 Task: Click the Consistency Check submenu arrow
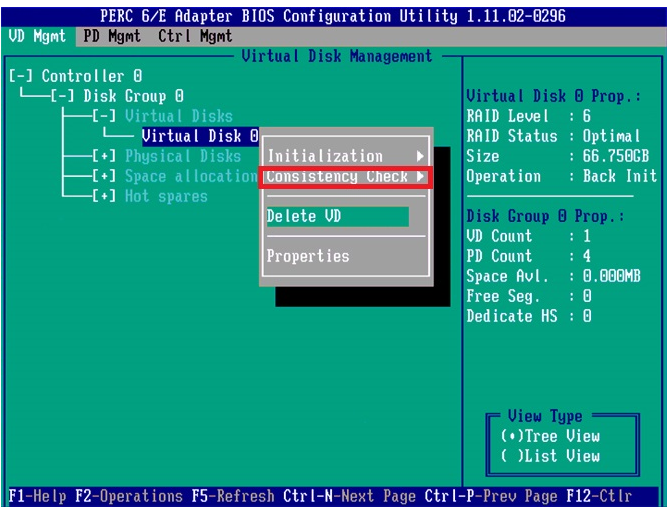point(420,176)
